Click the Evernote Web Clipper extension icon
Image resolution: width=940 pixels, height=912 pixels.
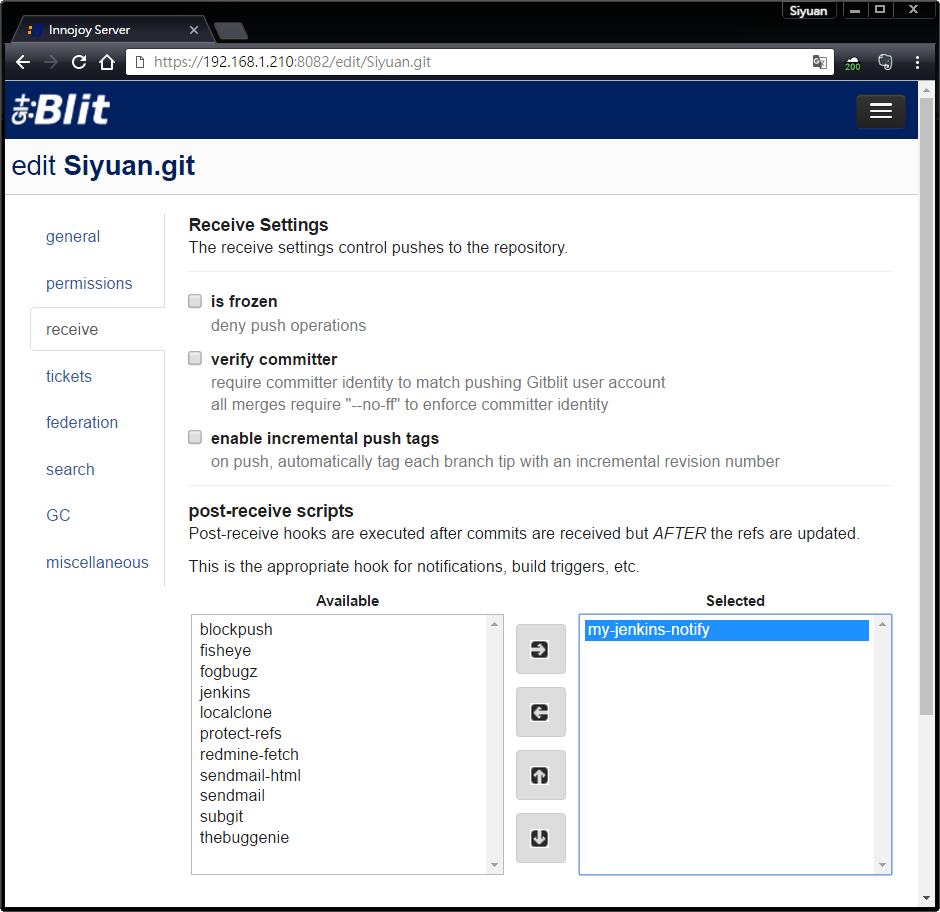(885, 62)
